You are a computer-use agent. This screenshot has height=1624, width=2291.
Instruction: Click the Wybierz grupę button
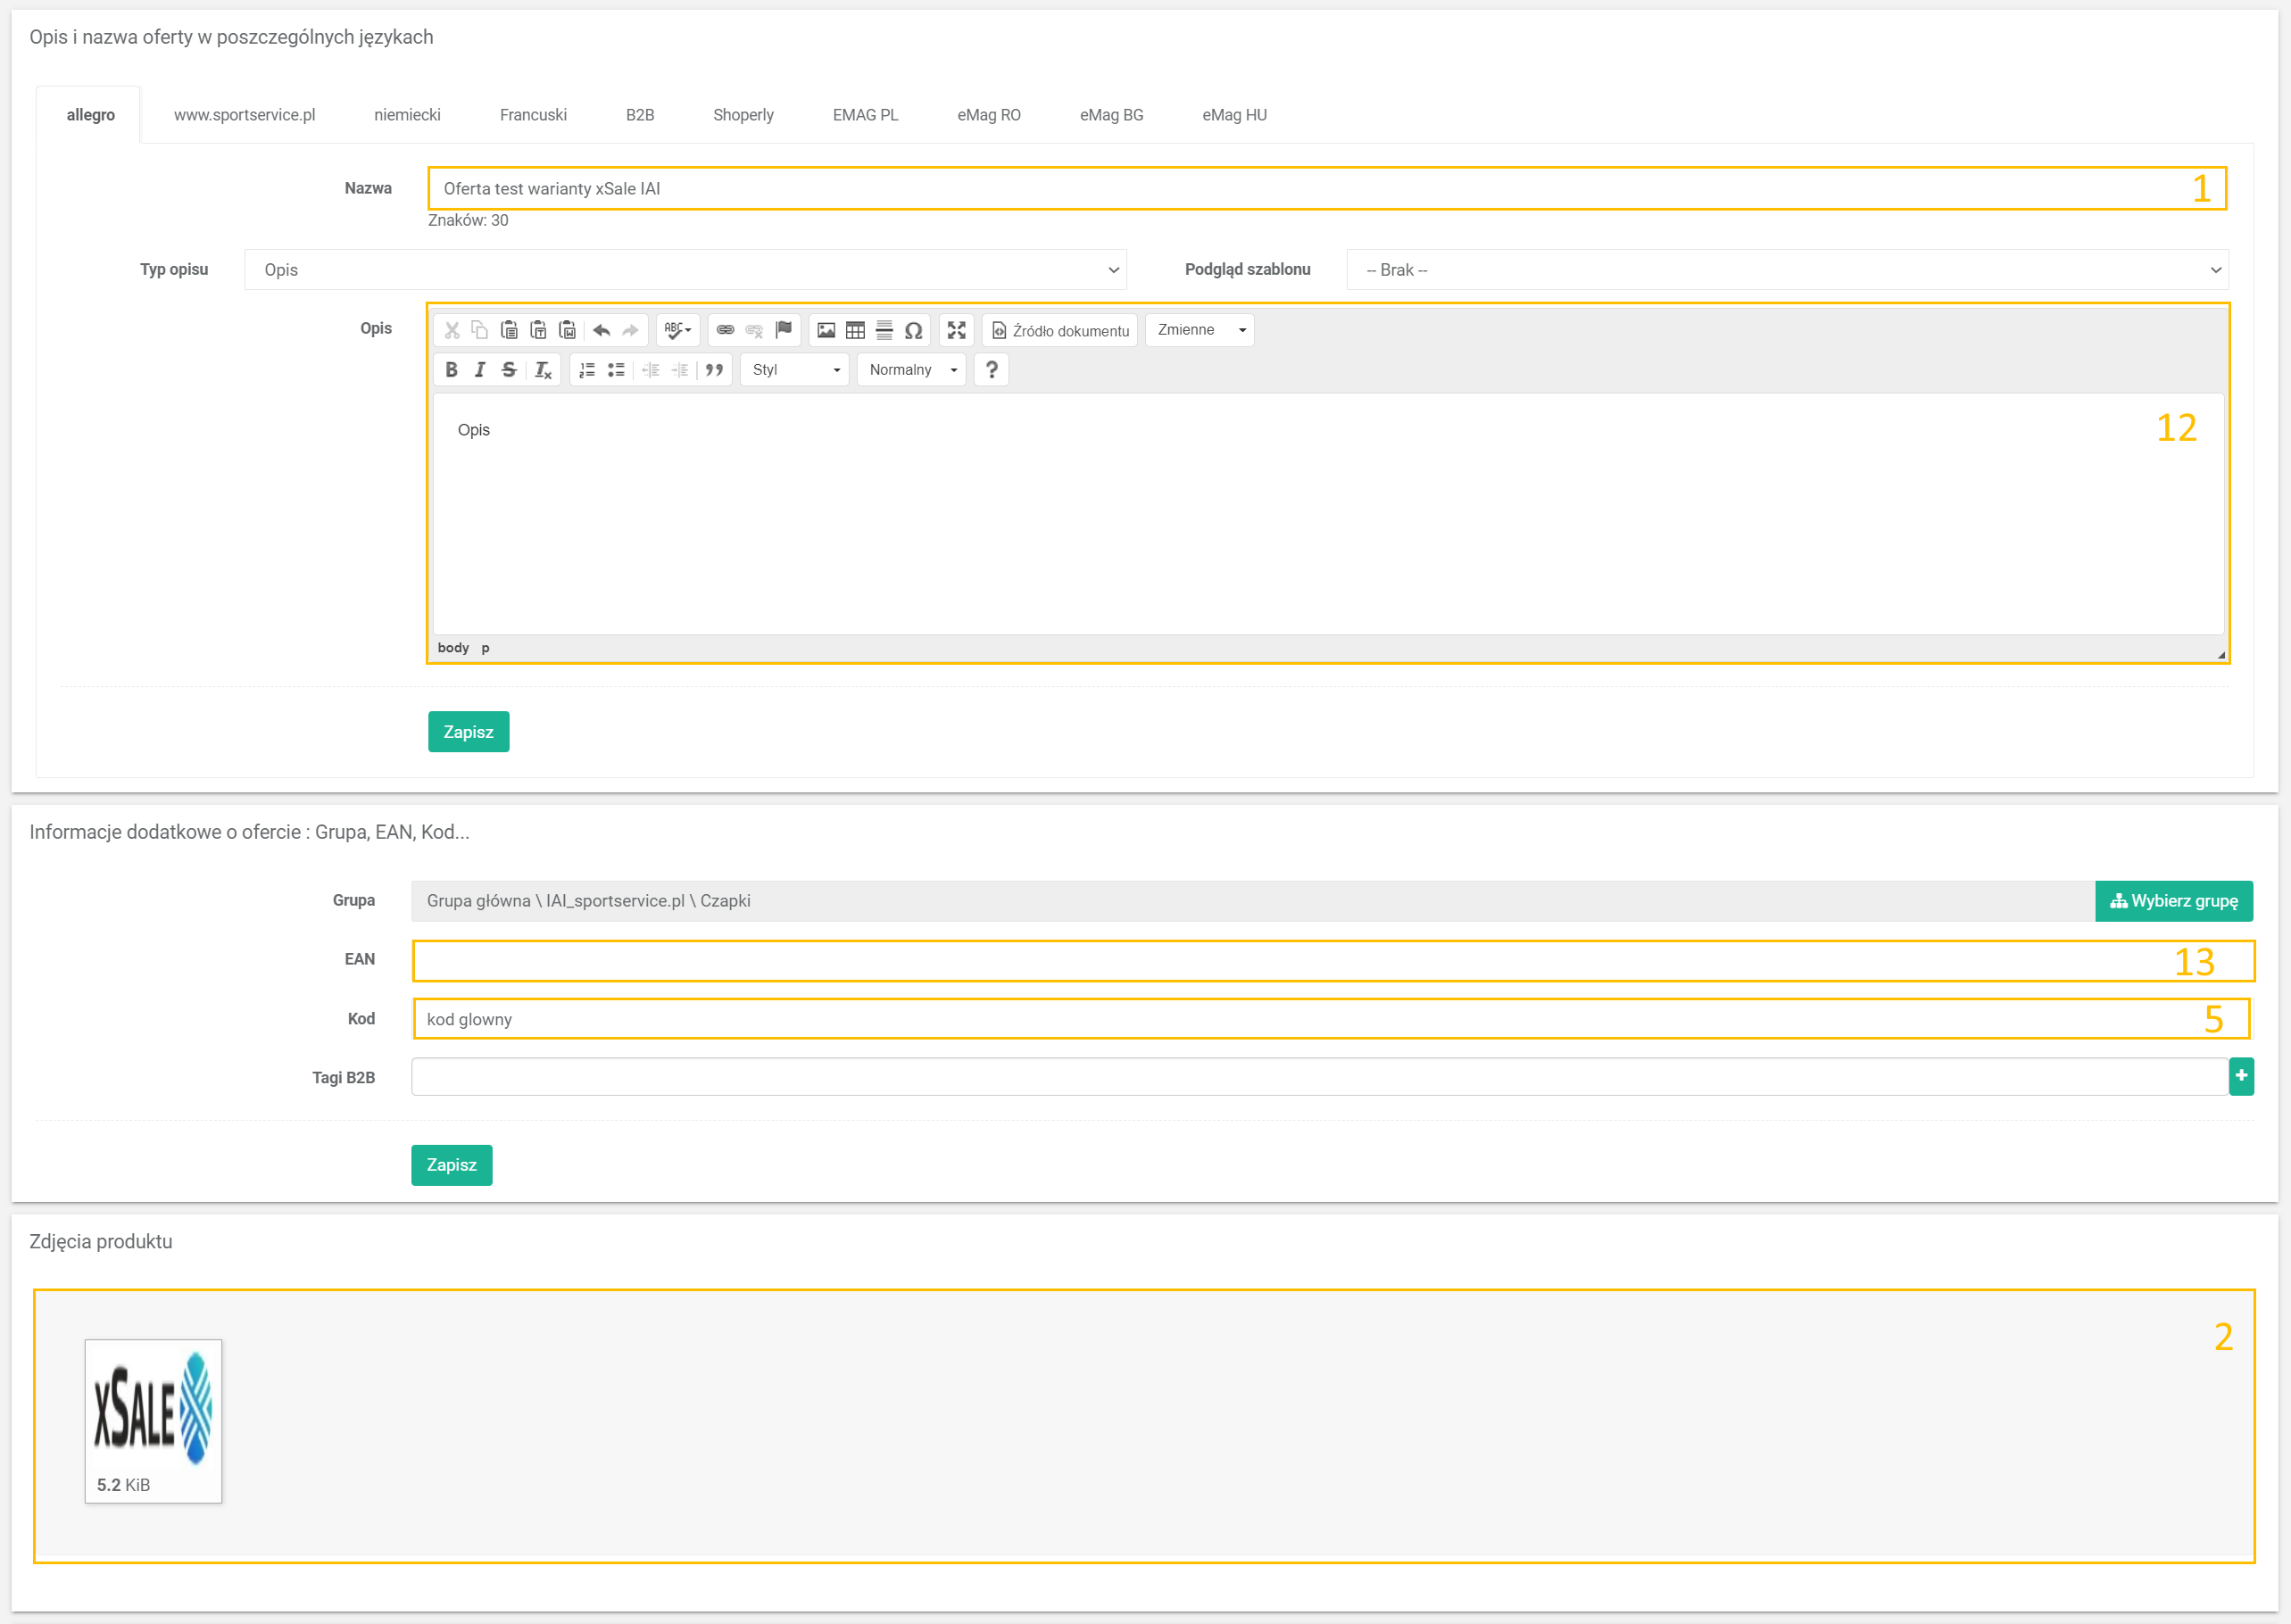click(x=2173, y=901)
